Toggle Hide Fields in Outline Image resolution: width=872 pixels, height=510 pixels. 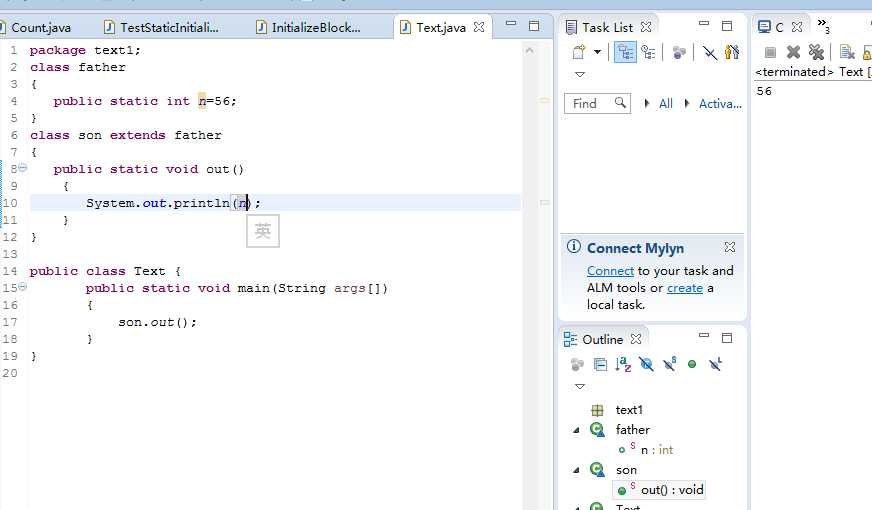tap(646, 364)
